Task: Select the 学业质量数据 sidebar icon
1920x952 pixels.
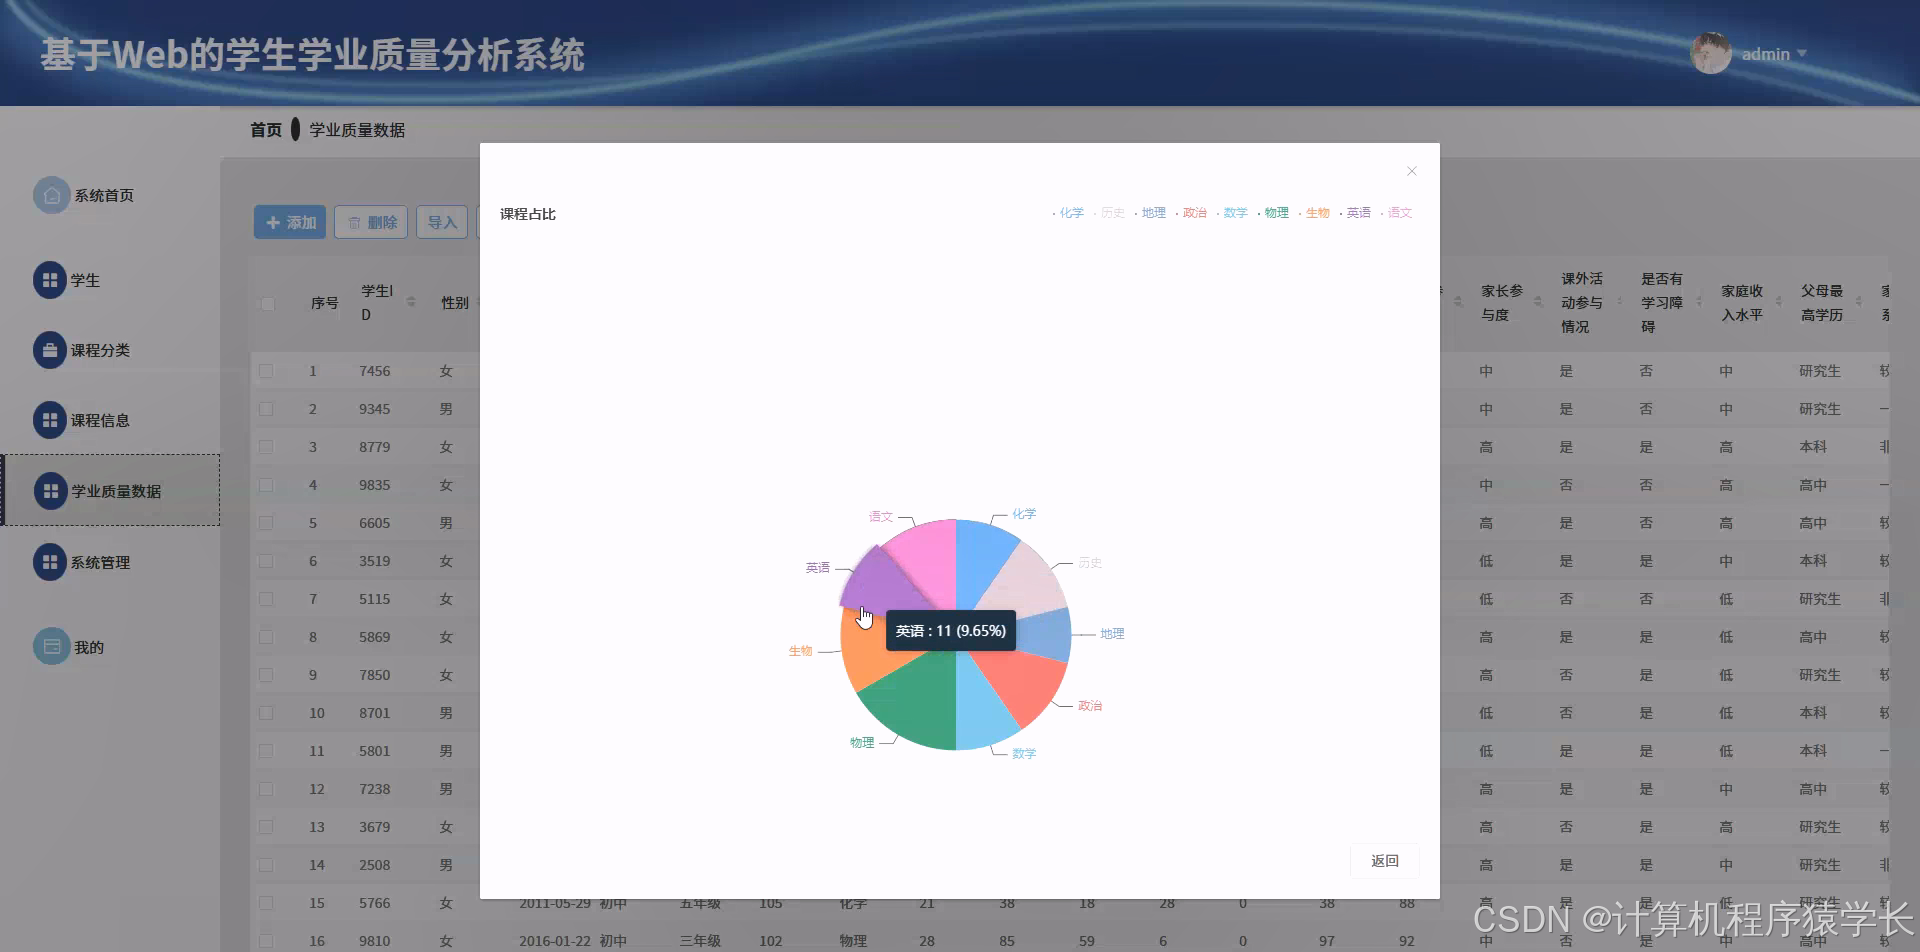Action: [x=52, y=490]
